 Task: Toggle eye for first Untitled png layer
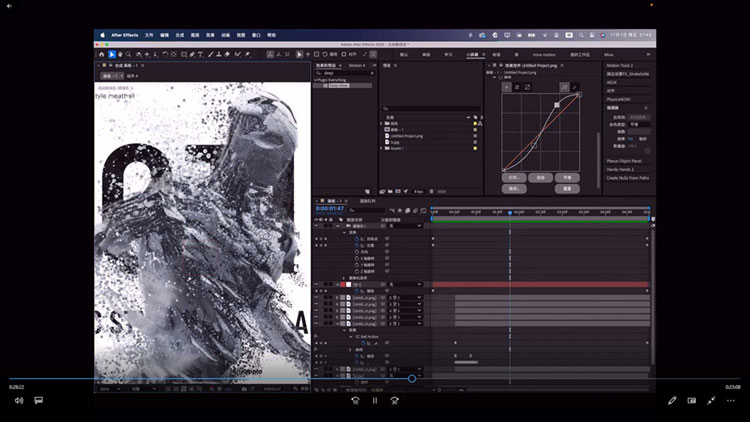(x=317, y=297)
